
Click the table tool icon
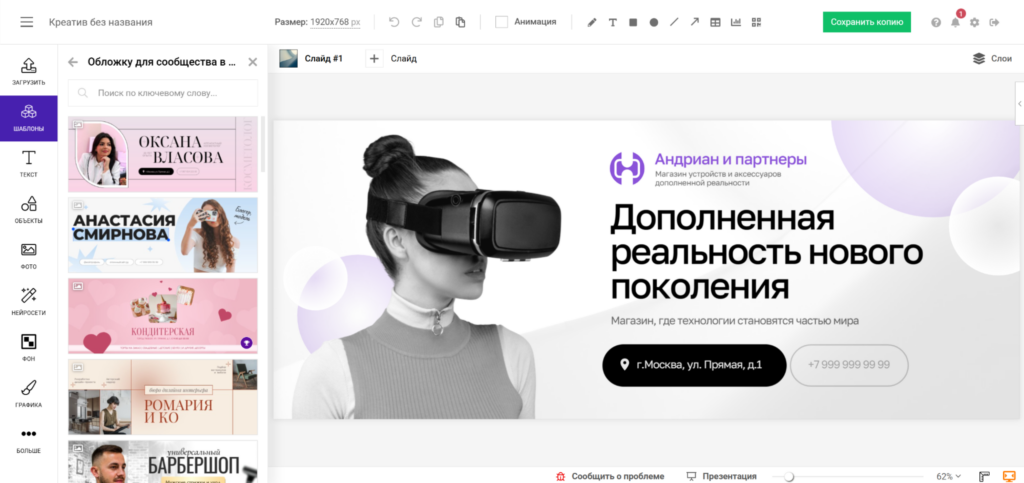(715, 22)
